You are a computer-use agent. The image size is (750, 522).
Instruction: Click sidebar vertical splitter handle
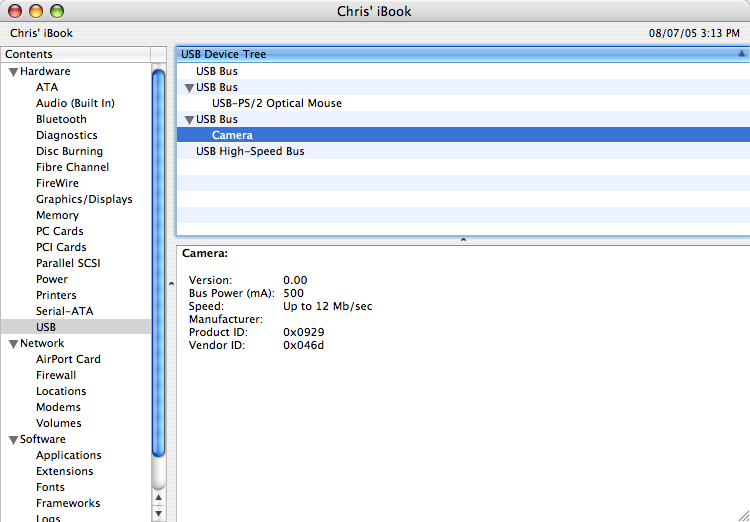click(171, 284)
